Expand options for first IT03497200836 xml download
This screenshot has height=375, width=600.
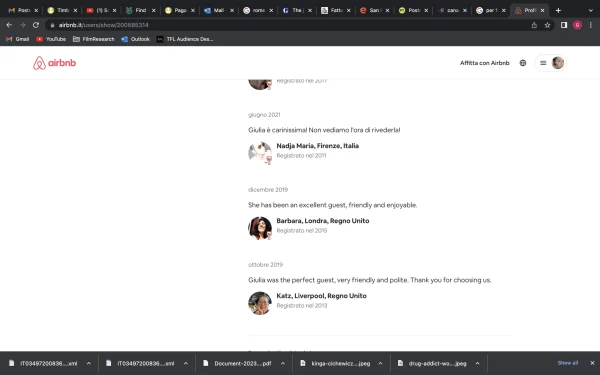tap(88, 364)
